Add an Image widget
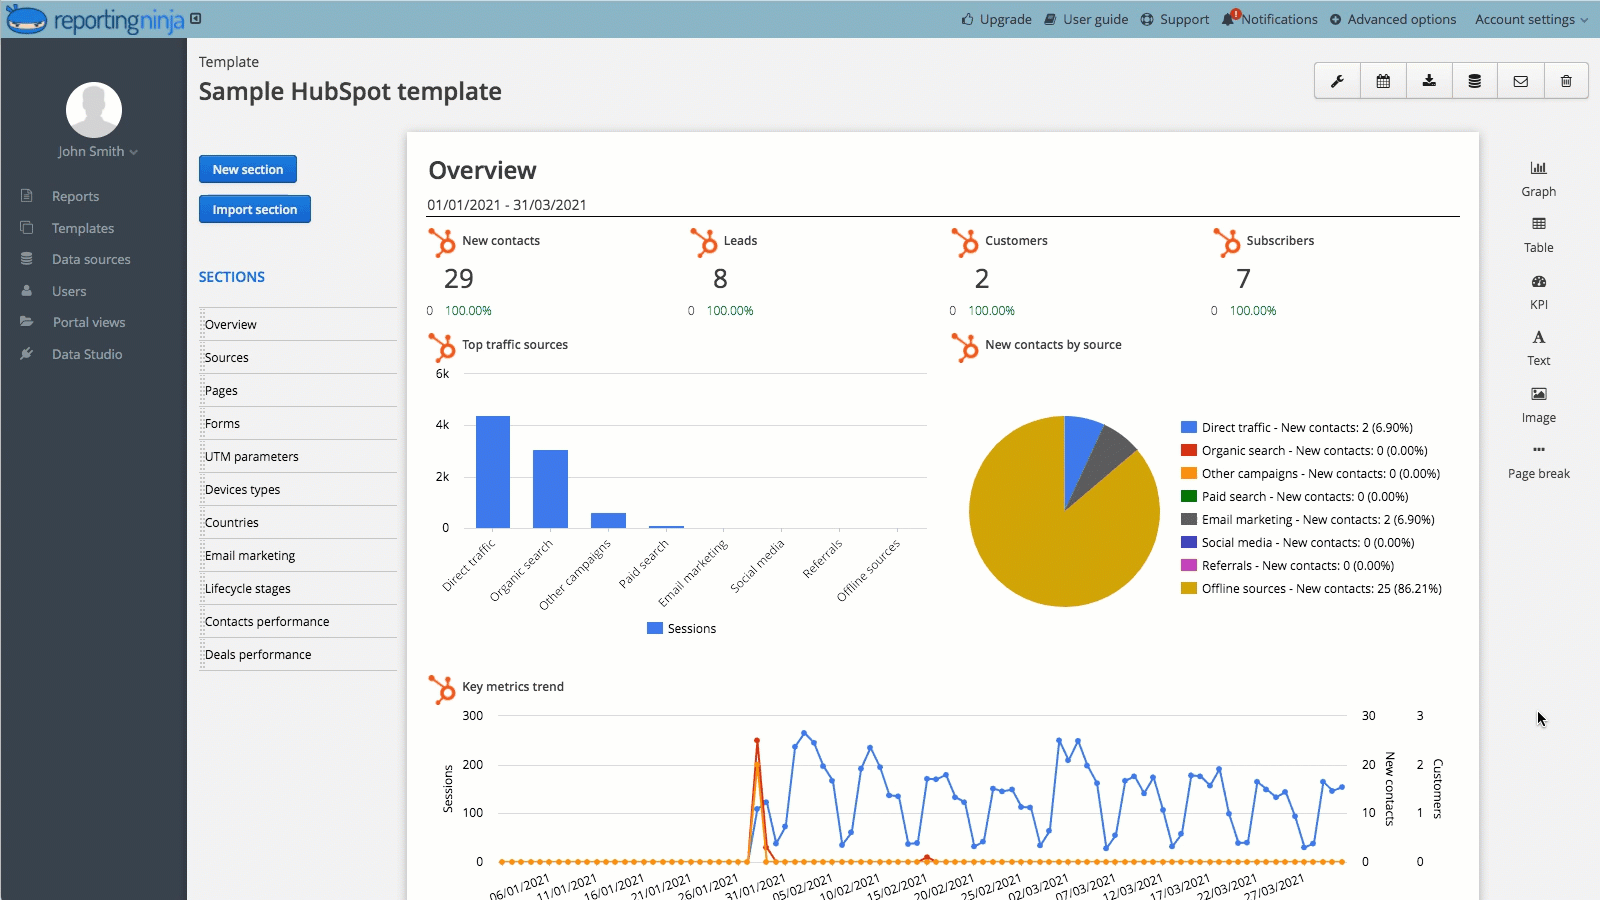 coord(1538,404)
